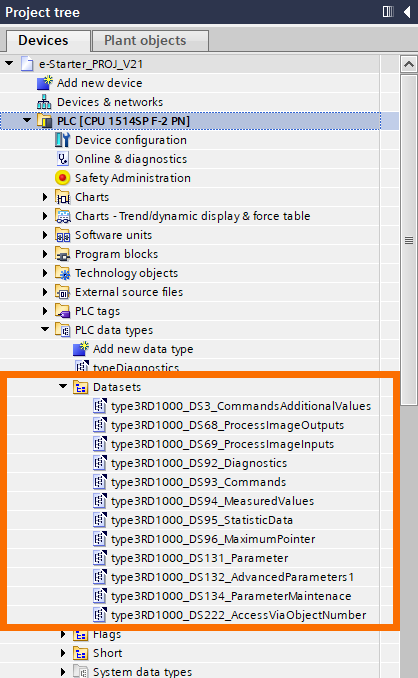The width and height of the screenshot is (418, 678).
Task: Open Add new data type
Action: (143, 349)
